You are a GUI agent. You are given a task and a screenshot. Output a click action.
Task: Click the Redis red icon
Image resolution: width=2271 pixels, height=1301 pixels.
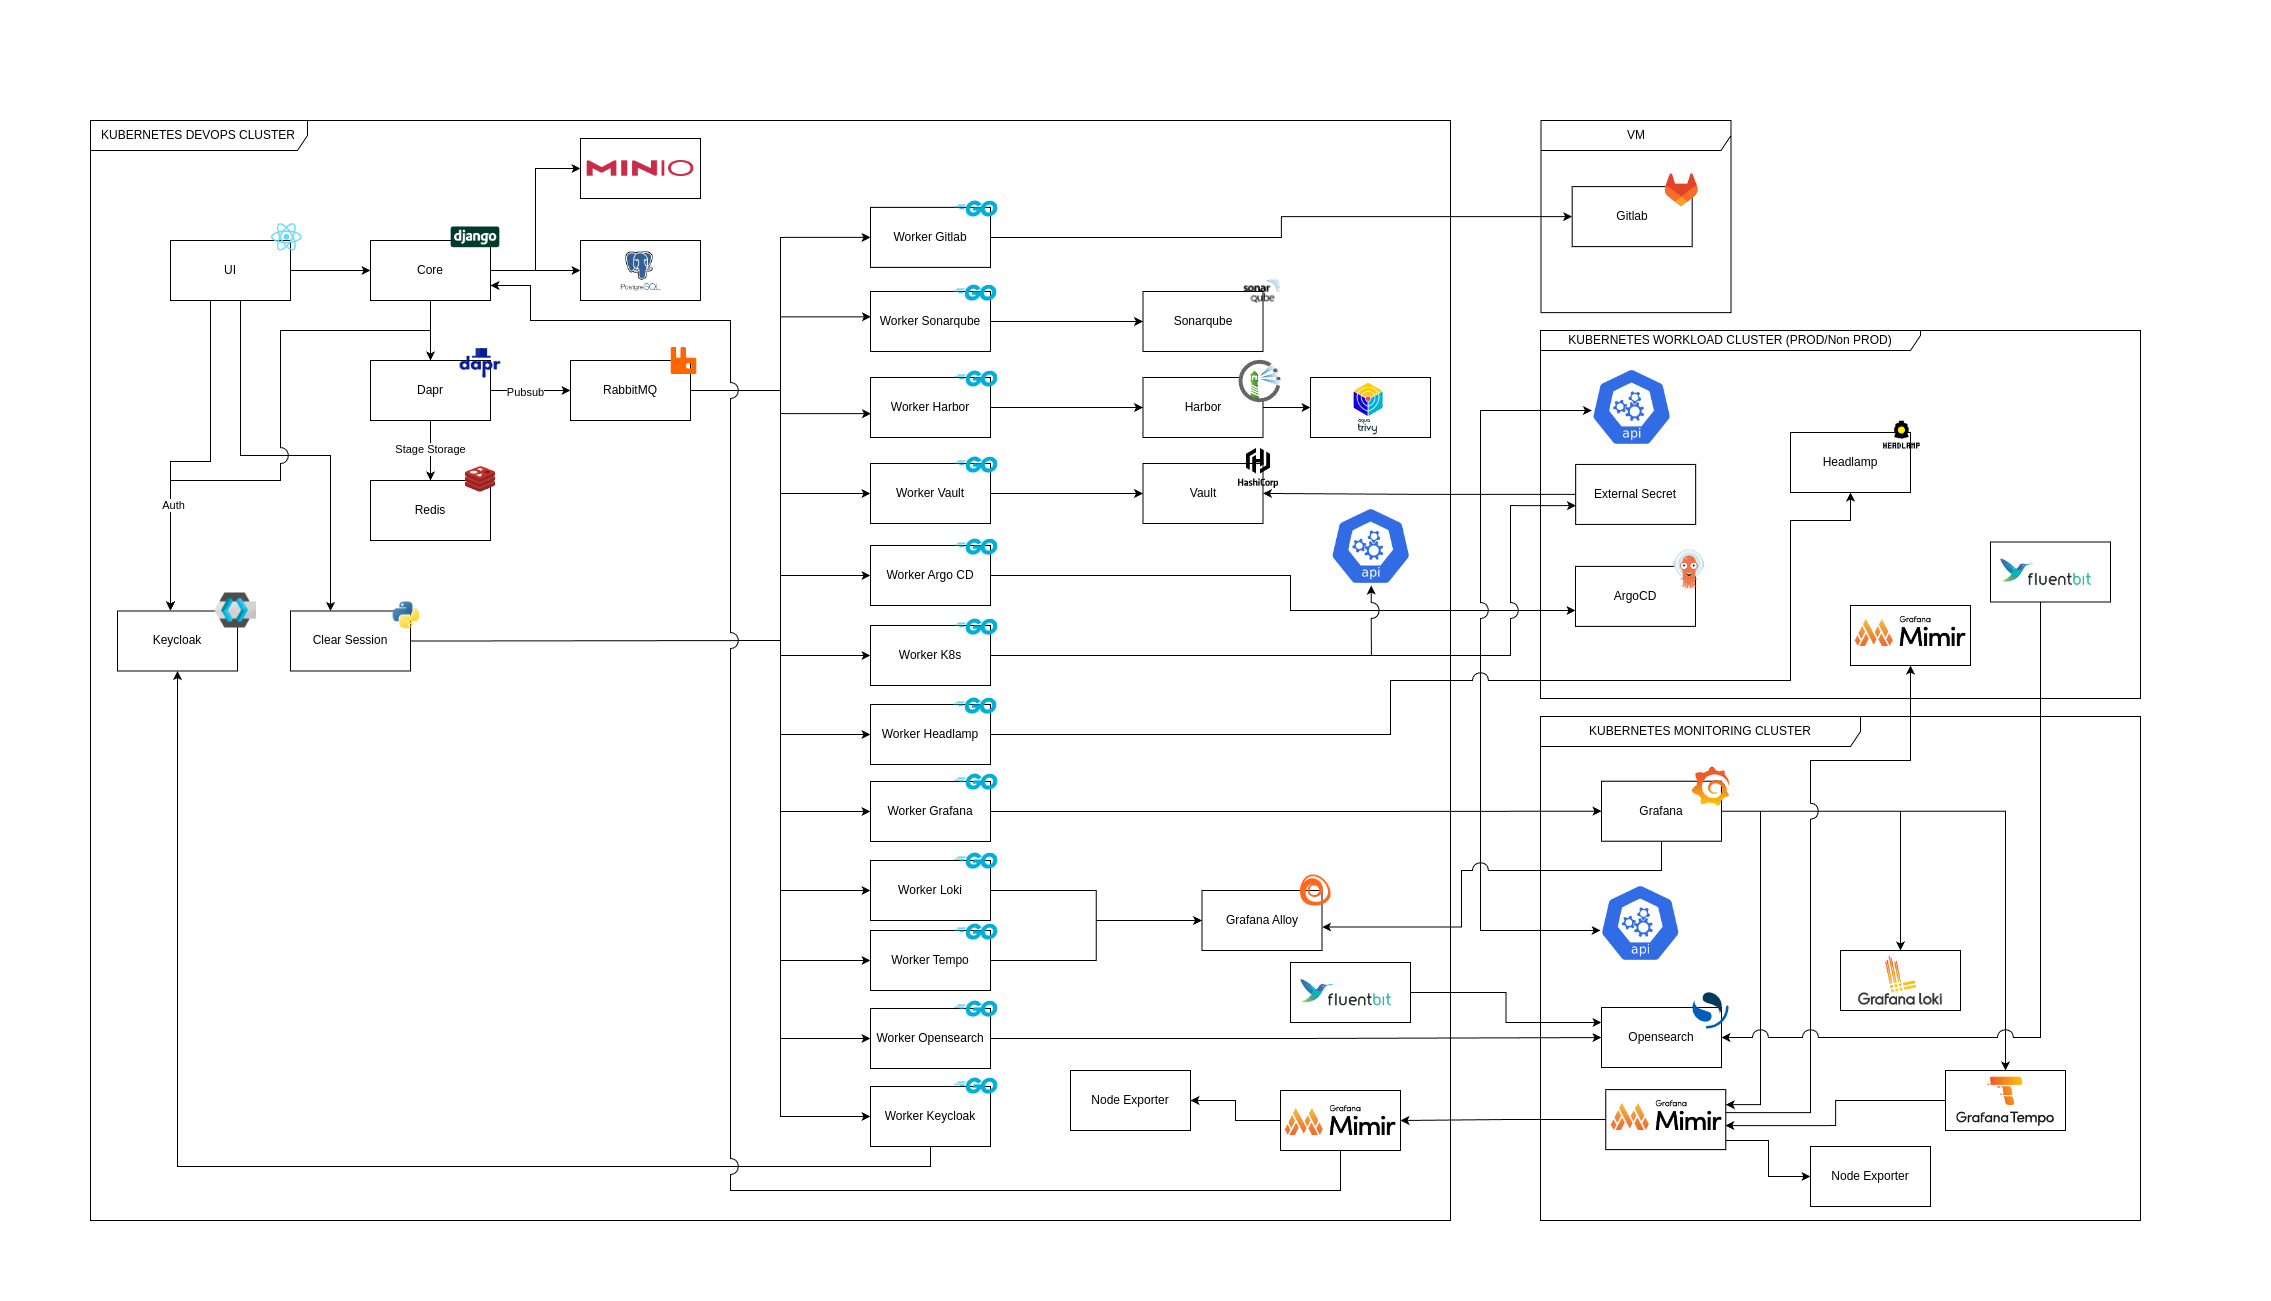480,479
